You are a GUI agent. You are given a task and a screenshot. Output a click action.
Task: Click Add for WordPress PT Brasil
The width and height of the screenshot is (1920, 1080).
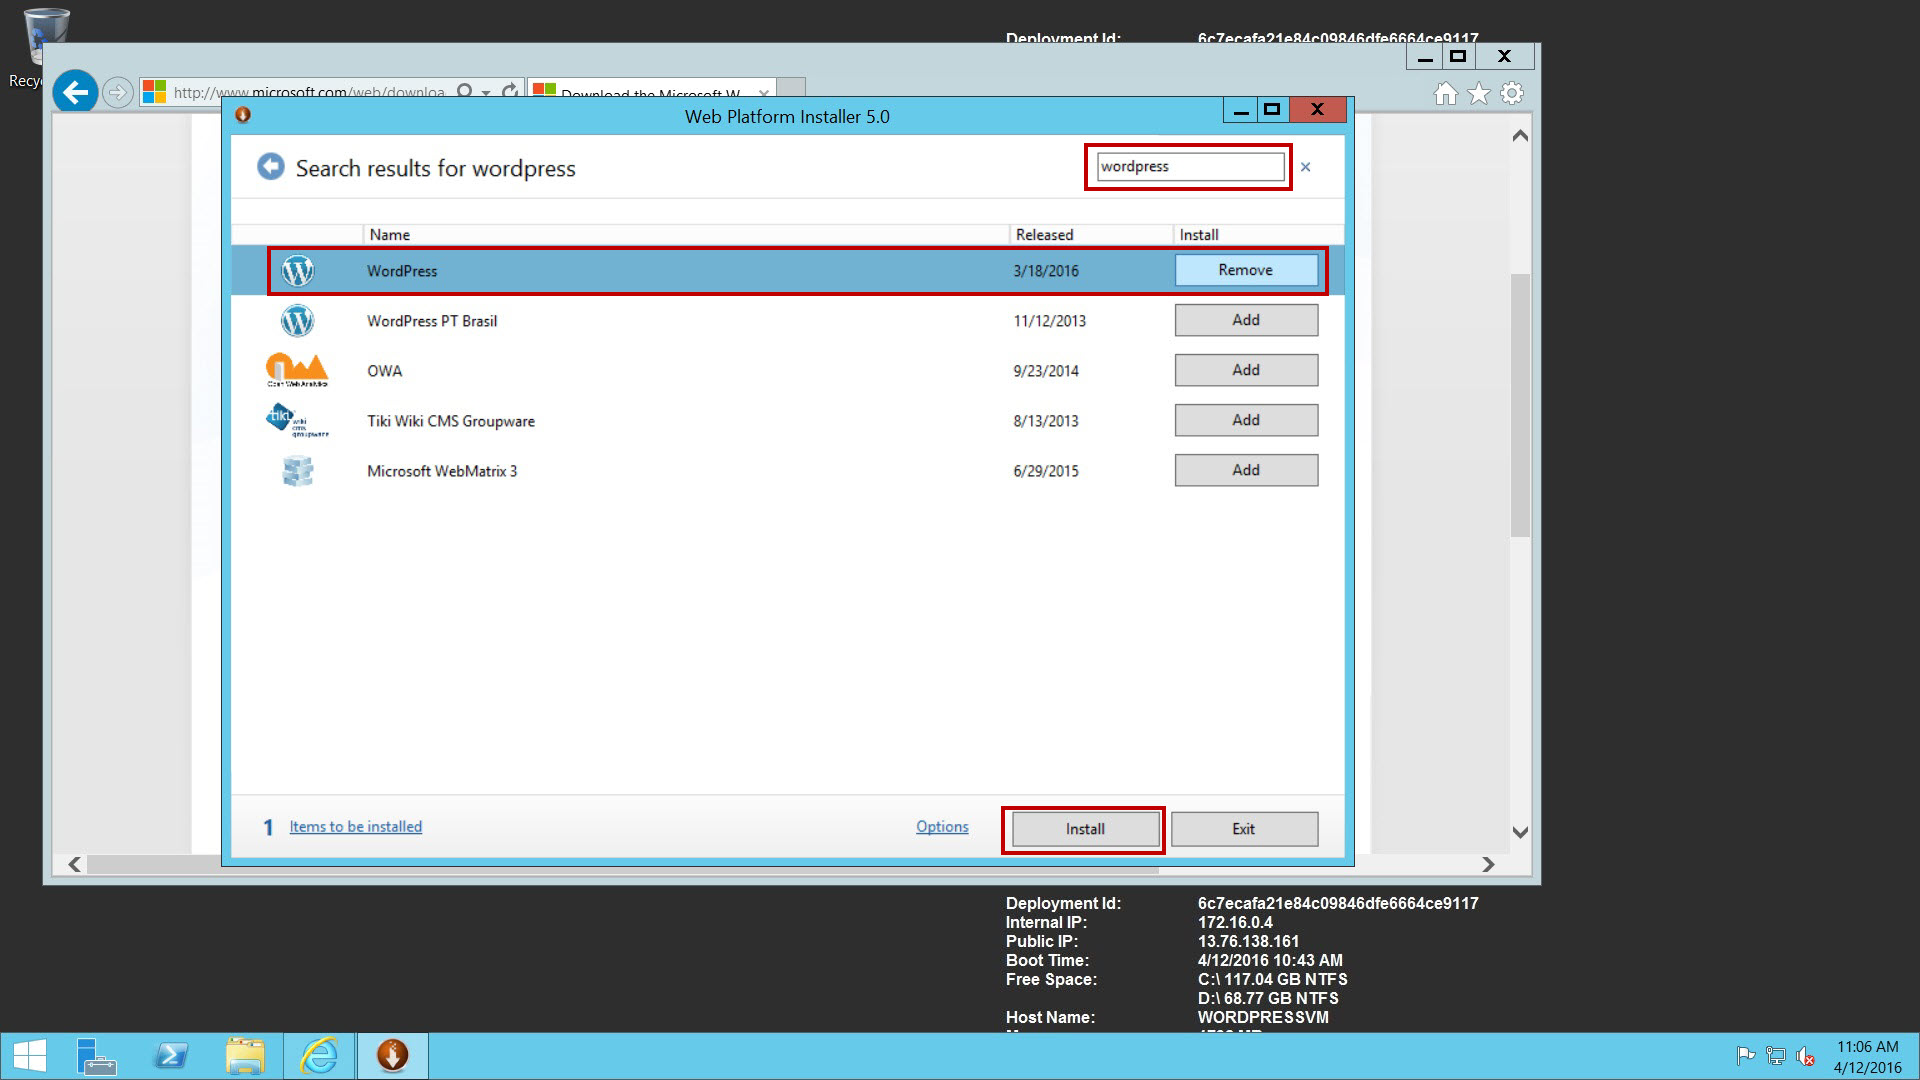(x=1246, y=320)
